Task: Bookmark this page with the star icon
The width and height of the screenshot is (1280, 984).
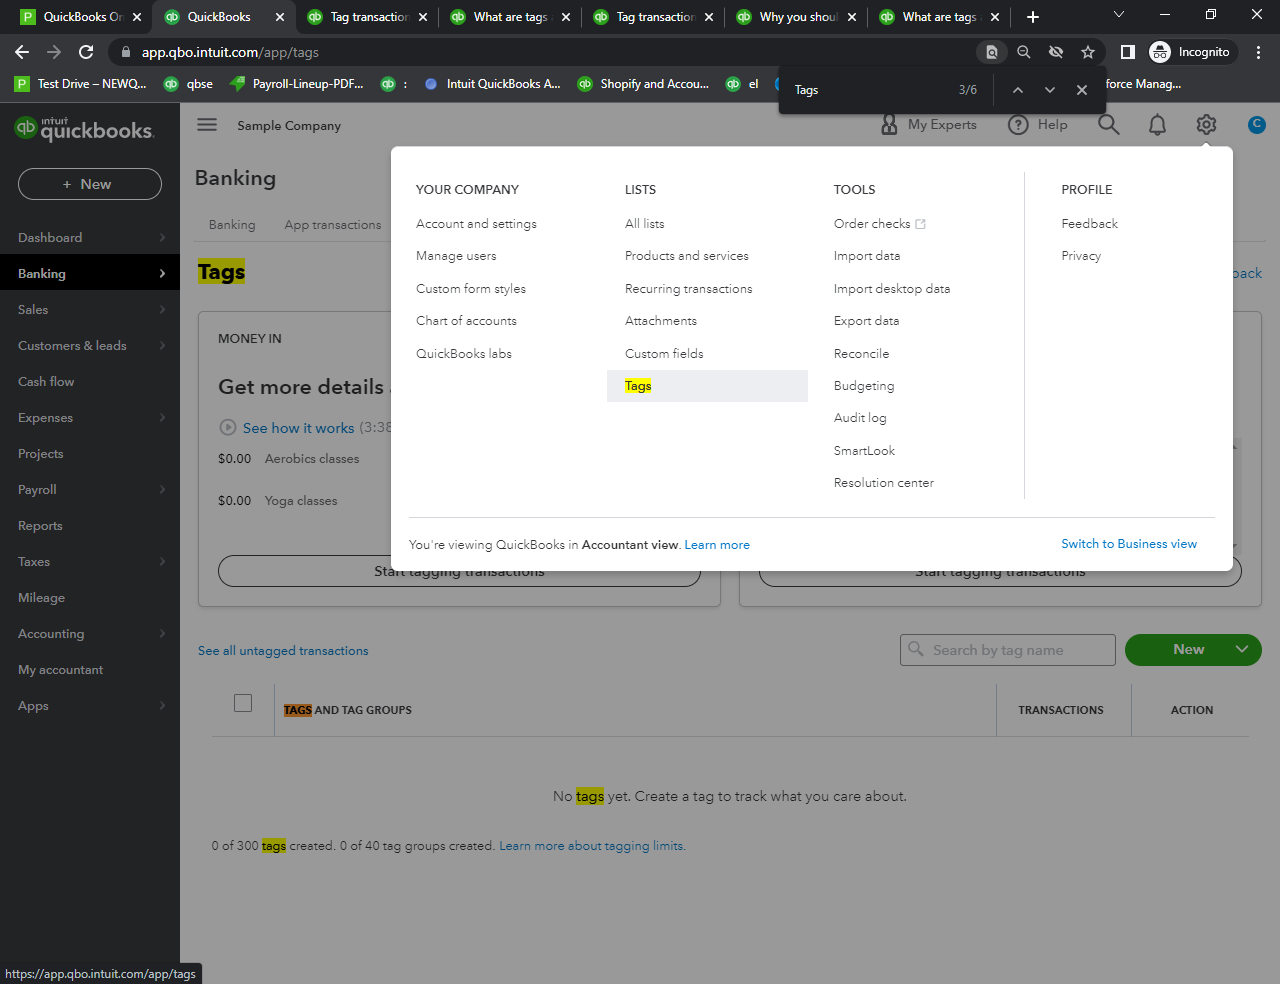Action: (x=1088, y=52)
